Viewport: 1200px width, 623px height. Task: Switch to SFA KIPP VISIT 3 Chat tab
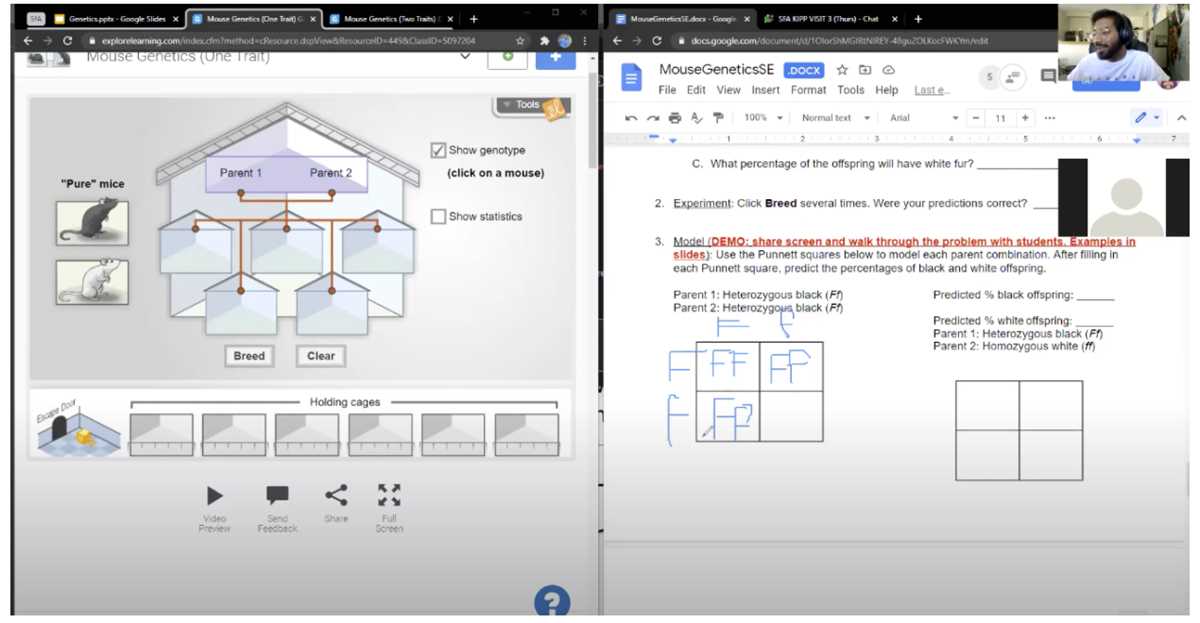pyautogui.click(x=830, y=18)
